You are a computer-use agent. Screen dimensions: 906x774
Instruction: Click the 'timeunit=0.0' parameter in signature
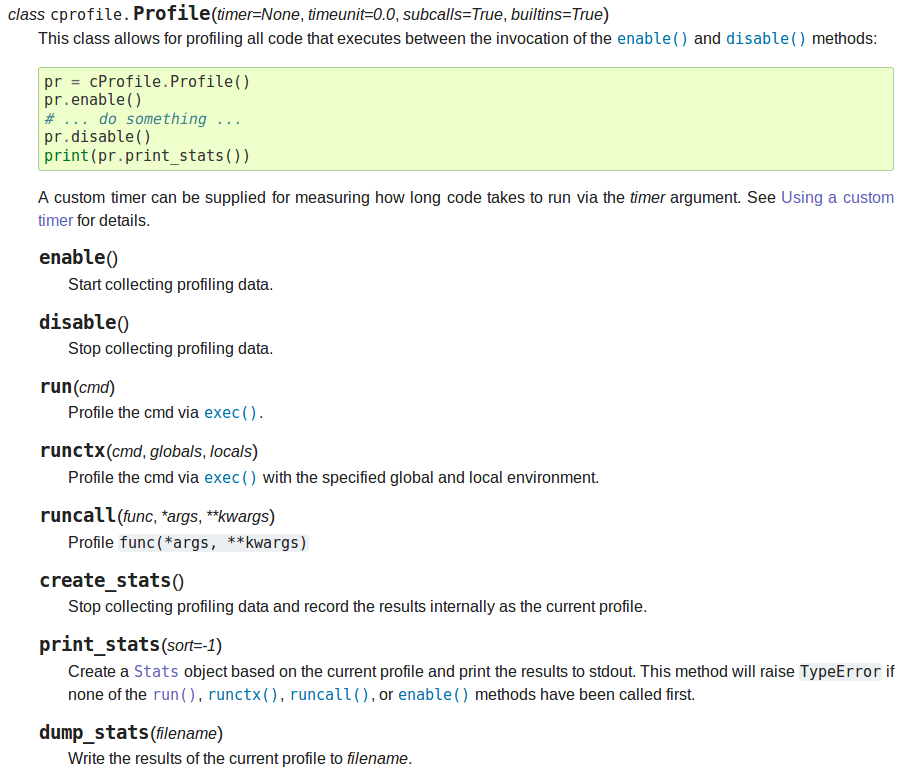(x=351, y=14)
